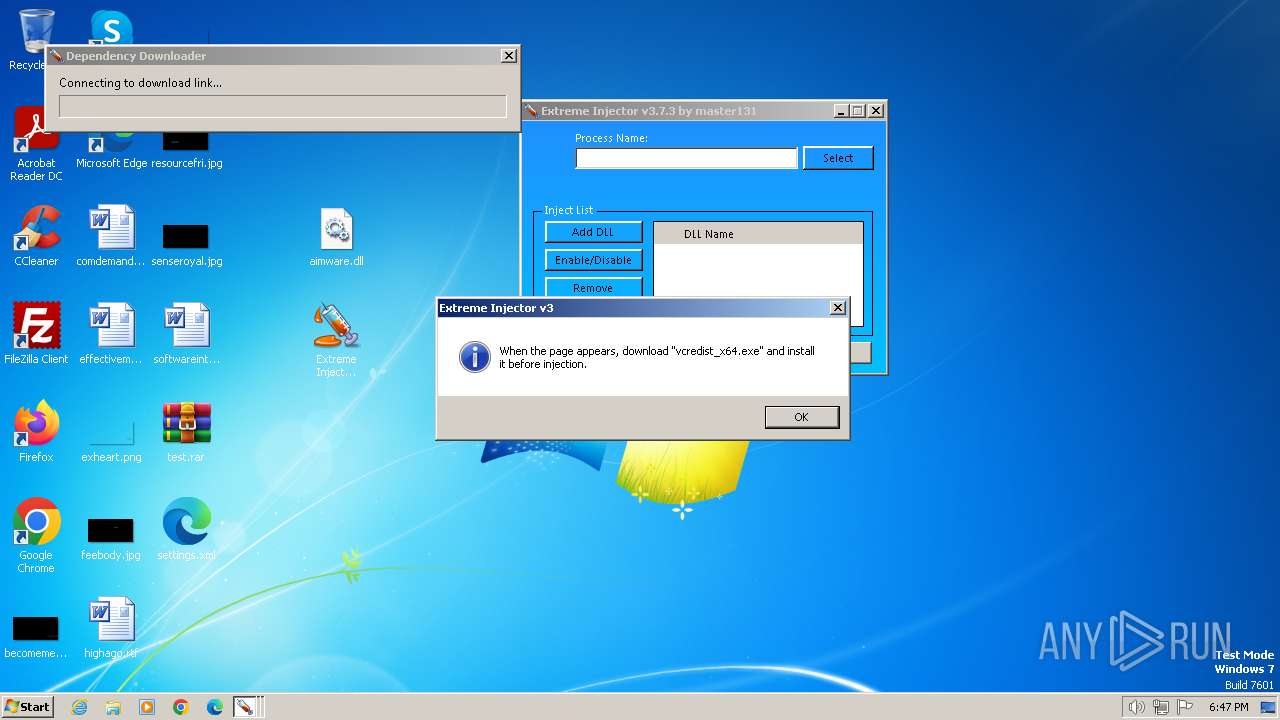Image resolution: width=1280 pixels, height=720 pixels.
Task: Close the Dependency Downloader window
Action: (508, 56)
